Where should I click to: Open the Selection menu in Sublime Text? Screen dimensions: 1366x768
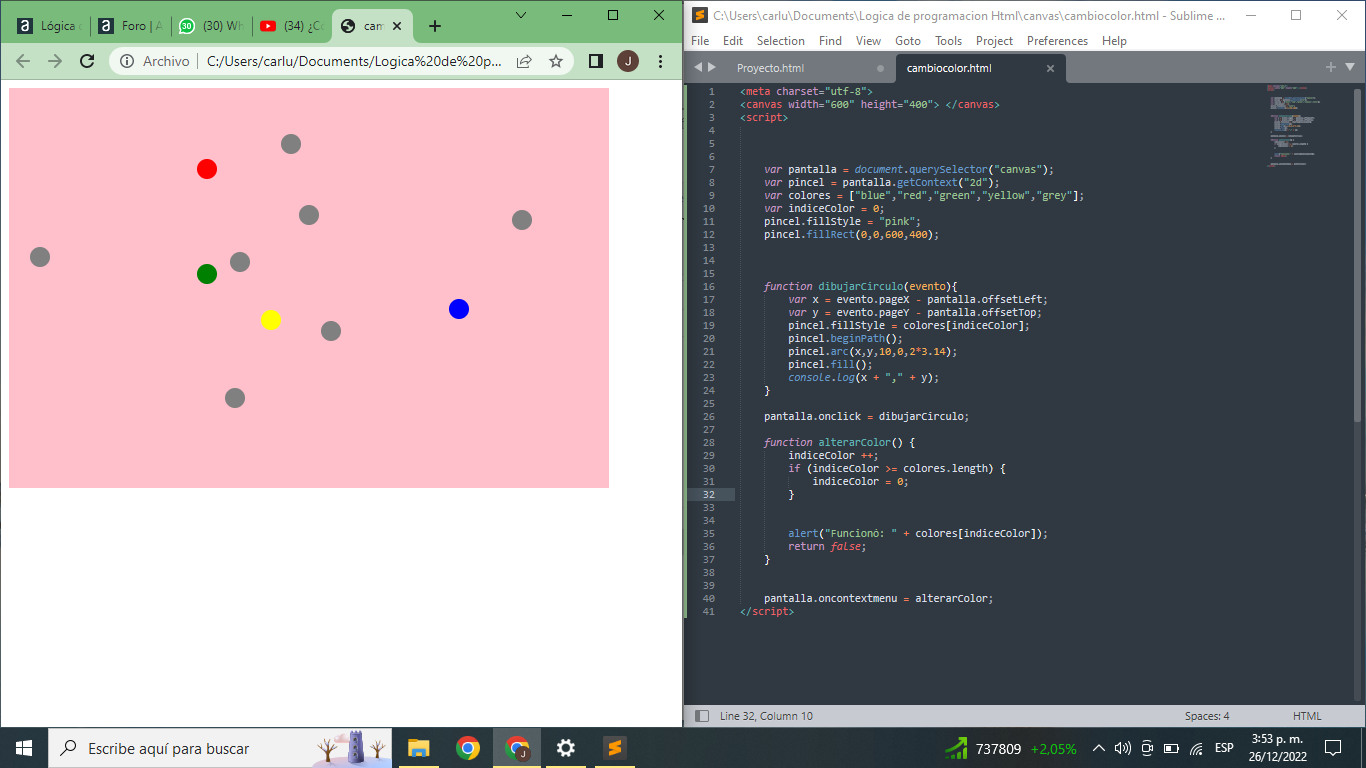pyautogui.click(x=781, y=41)
